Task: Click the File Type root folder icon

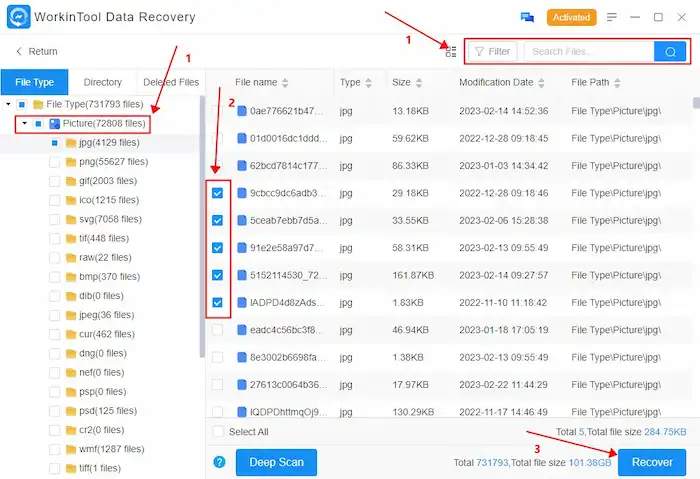Action: pyautogui.click(x=38, y=104)
